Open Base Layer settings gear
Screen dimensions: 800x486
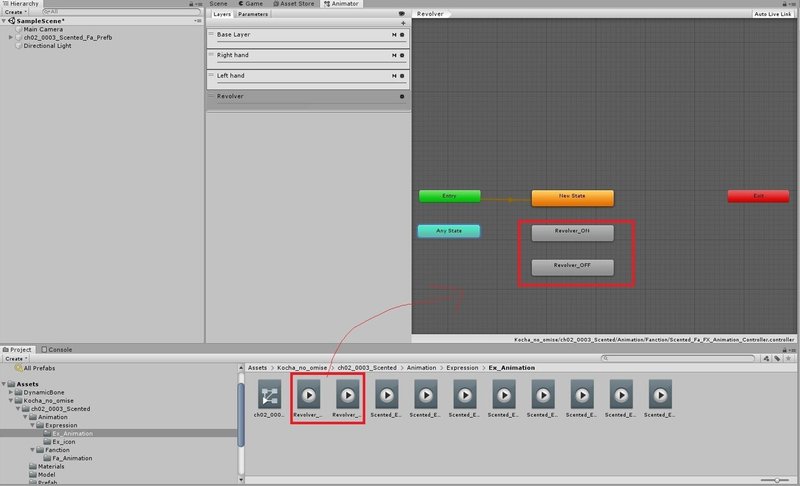(x=402, y=35)
